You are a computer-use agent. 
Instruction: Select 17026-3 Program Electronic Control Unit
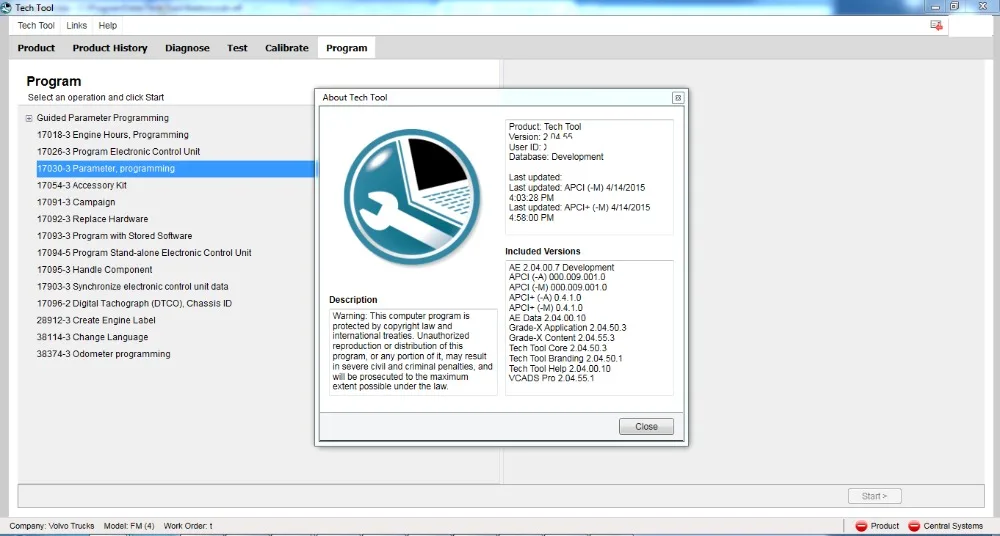point(118,152)
